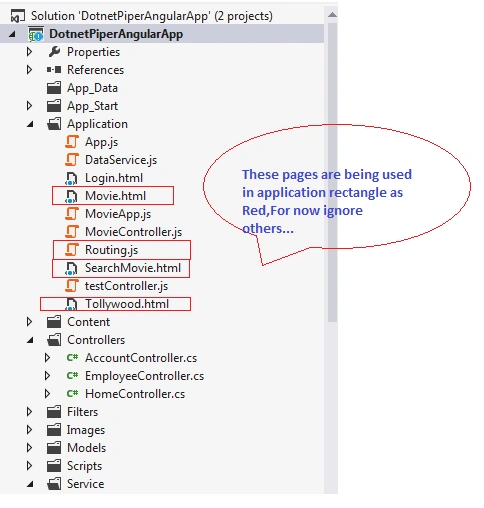This screenshot has height=508, width=484.
Task: Expand the Properties node
Action: click(29, 52)
